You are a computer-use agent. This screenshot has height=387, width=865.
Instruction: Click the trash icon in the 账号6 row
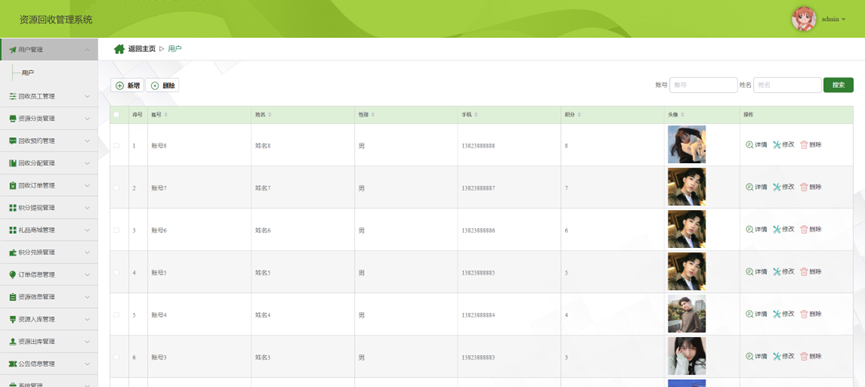(804, 229)
